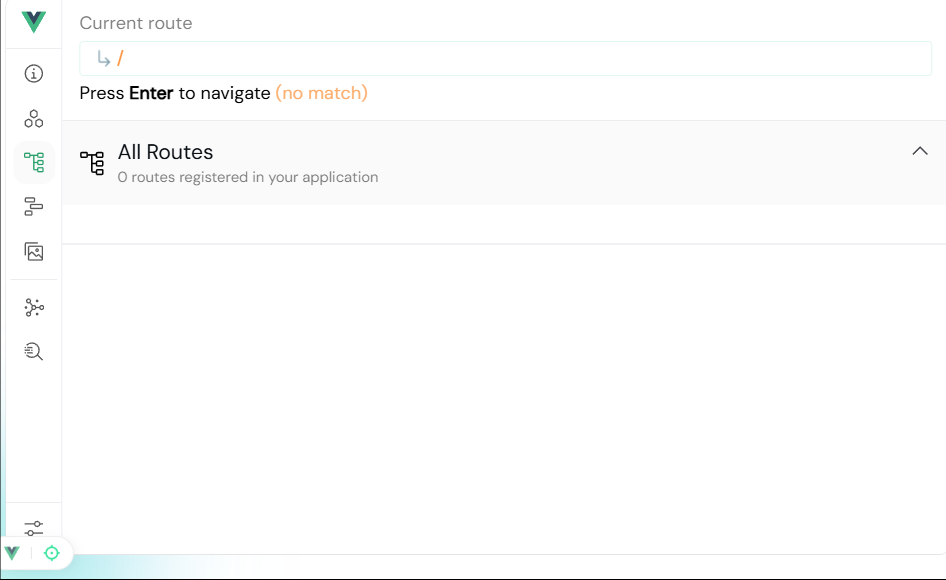The width and height of the screenshot is (946, 580).
Task: Click the Vue logo in bottom corner
Action: click(13, 552)
